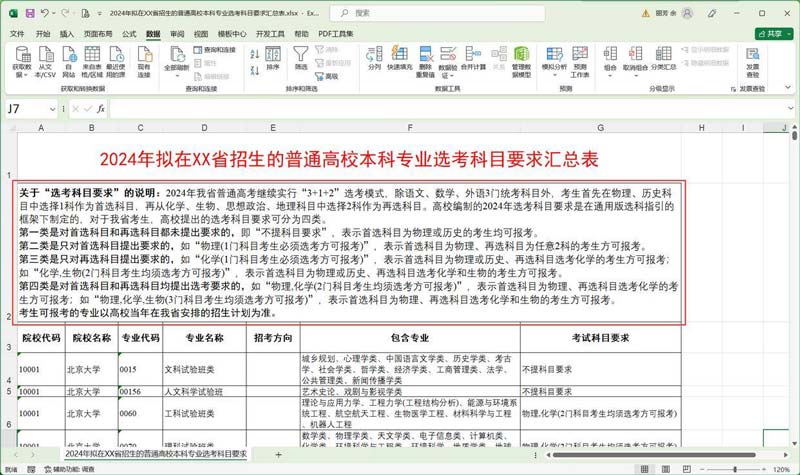Viewport: 800px width, 475px height.
Task: Click 高级 (Advanced) filter option
Action: pos(327,76)
